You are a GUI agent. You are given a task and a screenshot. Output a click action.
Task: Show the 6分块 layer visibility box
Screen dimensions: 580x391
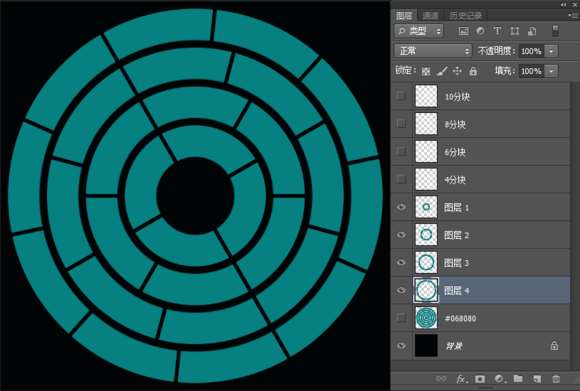pyautogui.click(x=401, y=152)
